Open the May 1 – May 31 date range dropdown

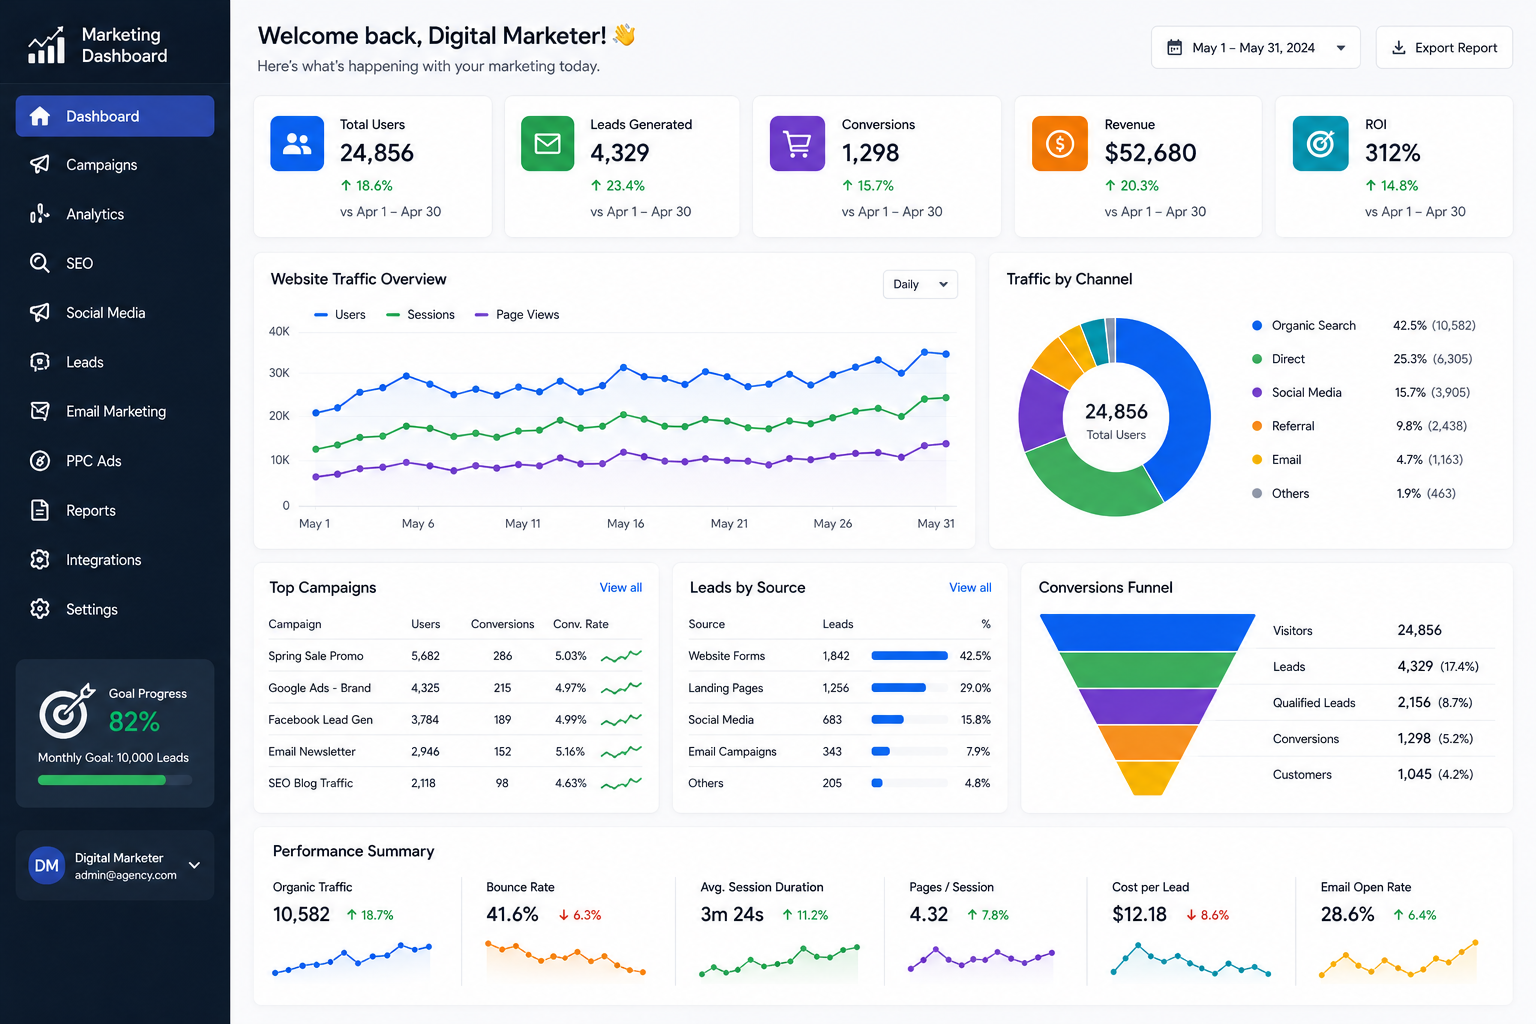point(1255,48)
